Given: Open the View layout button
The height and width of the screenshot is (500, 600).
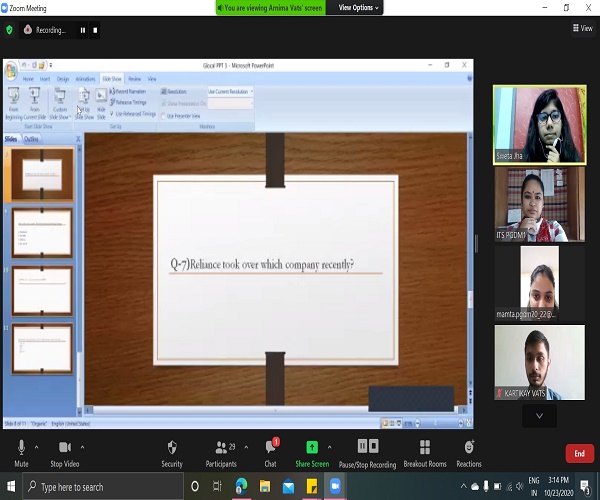Looking at the screenshot, I should pyautogui.click(x=582, y=28).
